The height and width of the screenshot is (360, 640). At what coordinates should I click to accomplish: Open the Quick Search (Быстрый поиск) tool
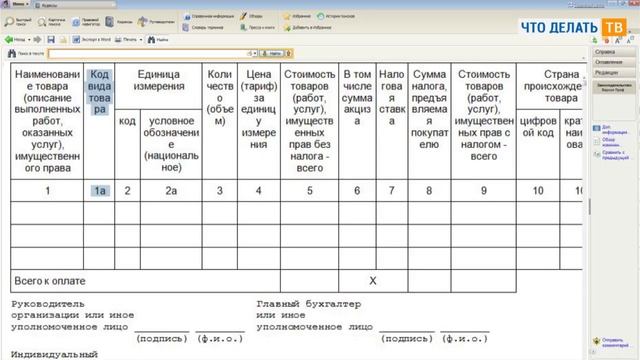coord(18,22)
